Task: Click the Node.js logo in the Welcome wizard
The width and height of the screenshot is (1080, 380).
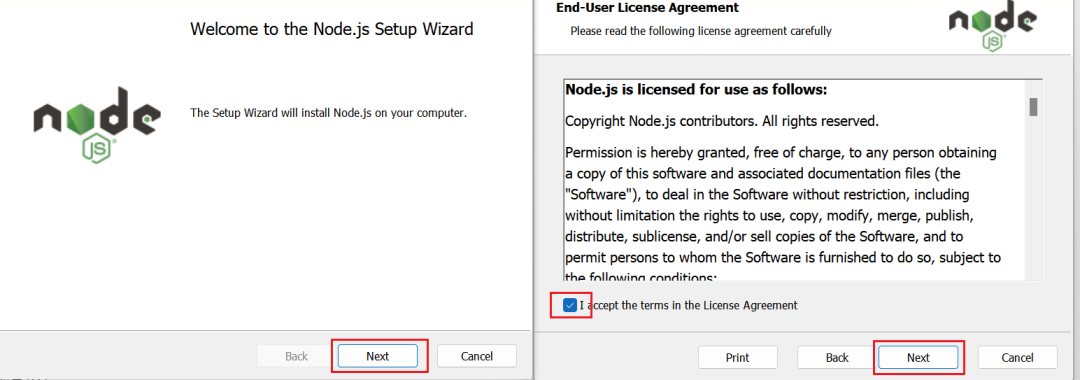Action: 96,124
